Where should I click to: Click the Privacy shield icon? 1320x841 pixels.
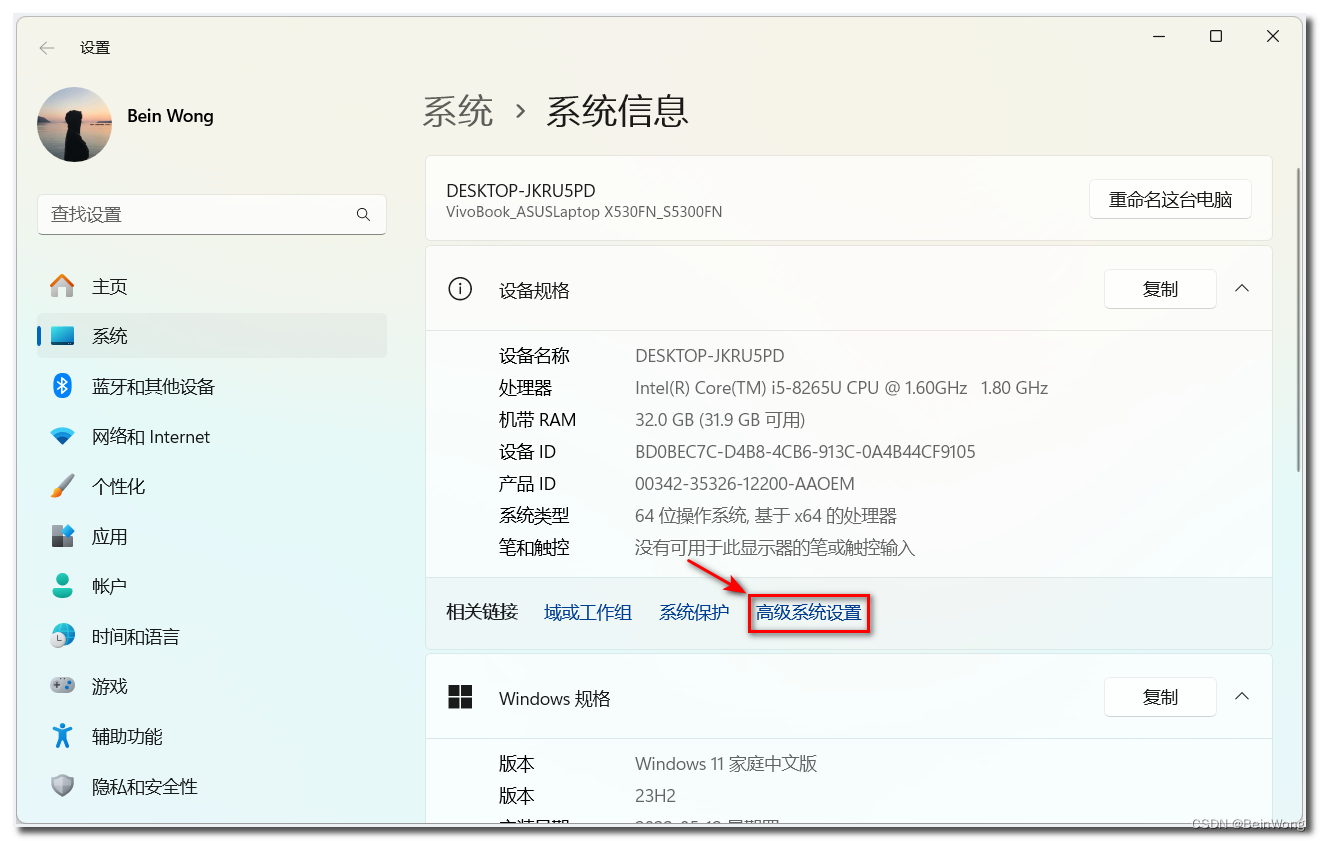tap(62, 786)
